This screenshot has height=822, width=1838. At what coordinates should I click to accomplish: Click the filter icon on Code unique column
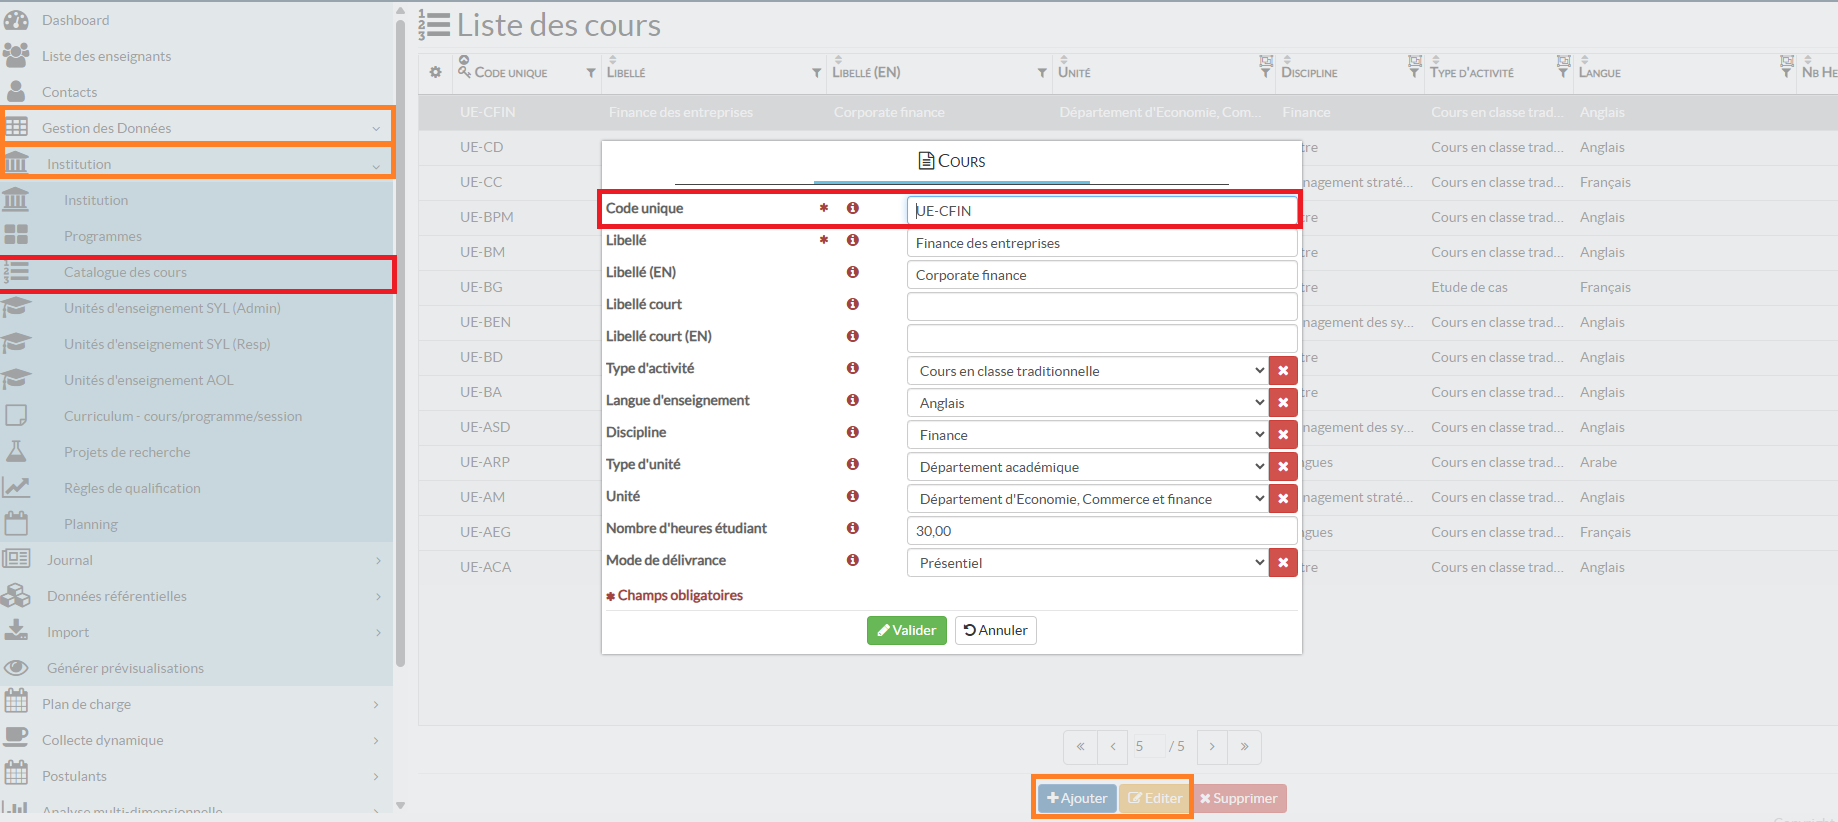click(x=591, y=73)
